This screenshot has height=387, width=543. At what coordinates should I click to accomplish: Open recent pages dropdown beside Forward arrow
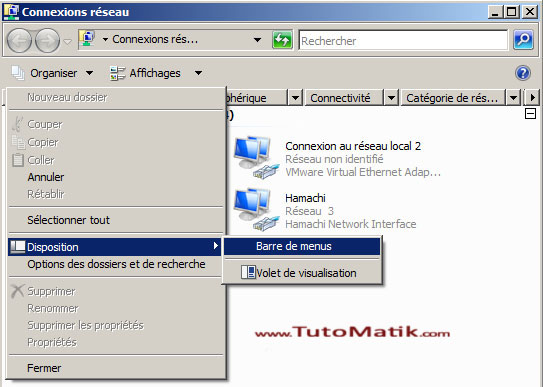68,42
